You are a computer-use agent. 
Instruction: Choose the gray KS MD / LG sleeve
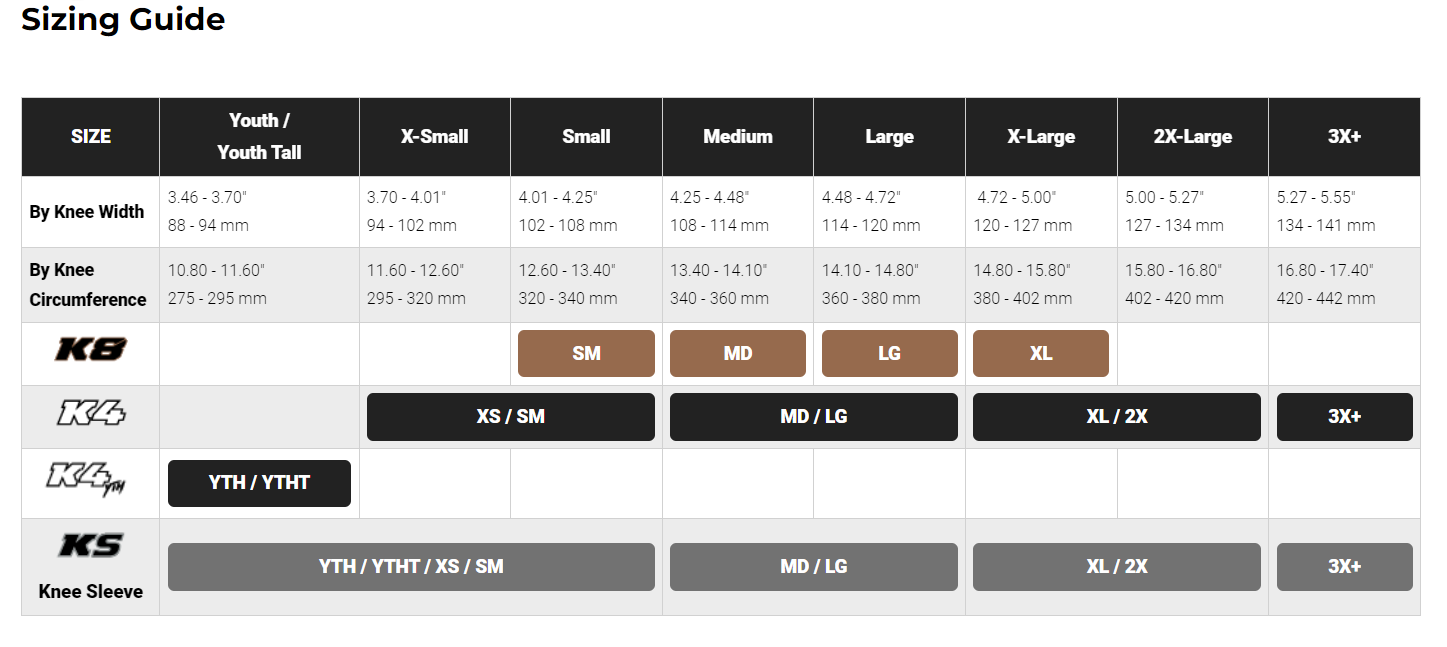pyautogui.click(x=813, y=567)
